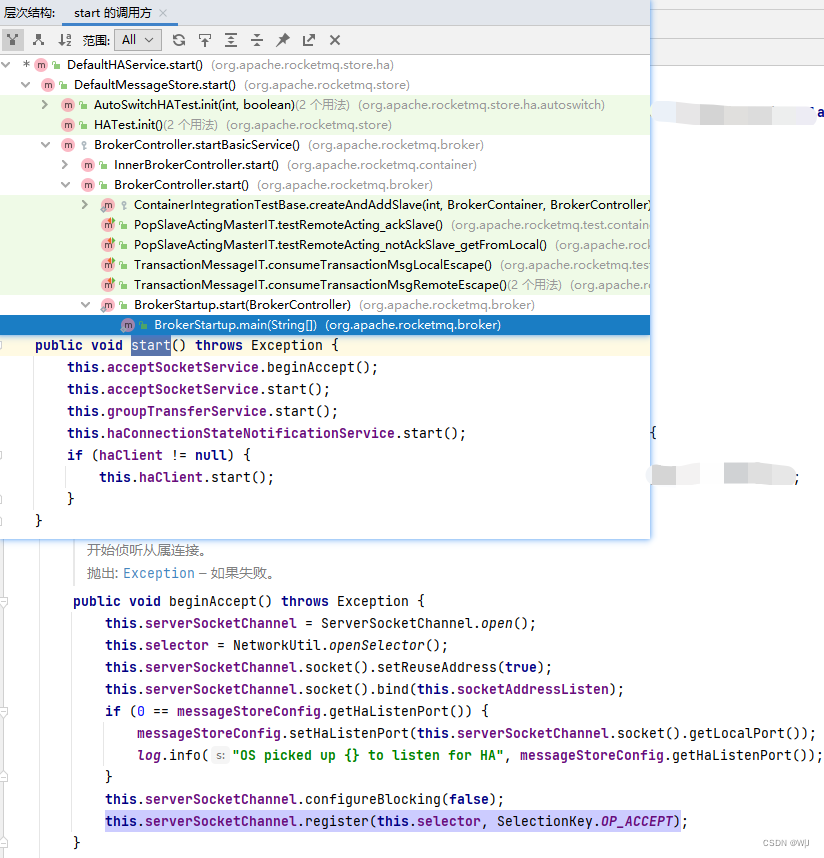
Task: Collapse the DefaultHAService.start() root node
Action: 6,65
